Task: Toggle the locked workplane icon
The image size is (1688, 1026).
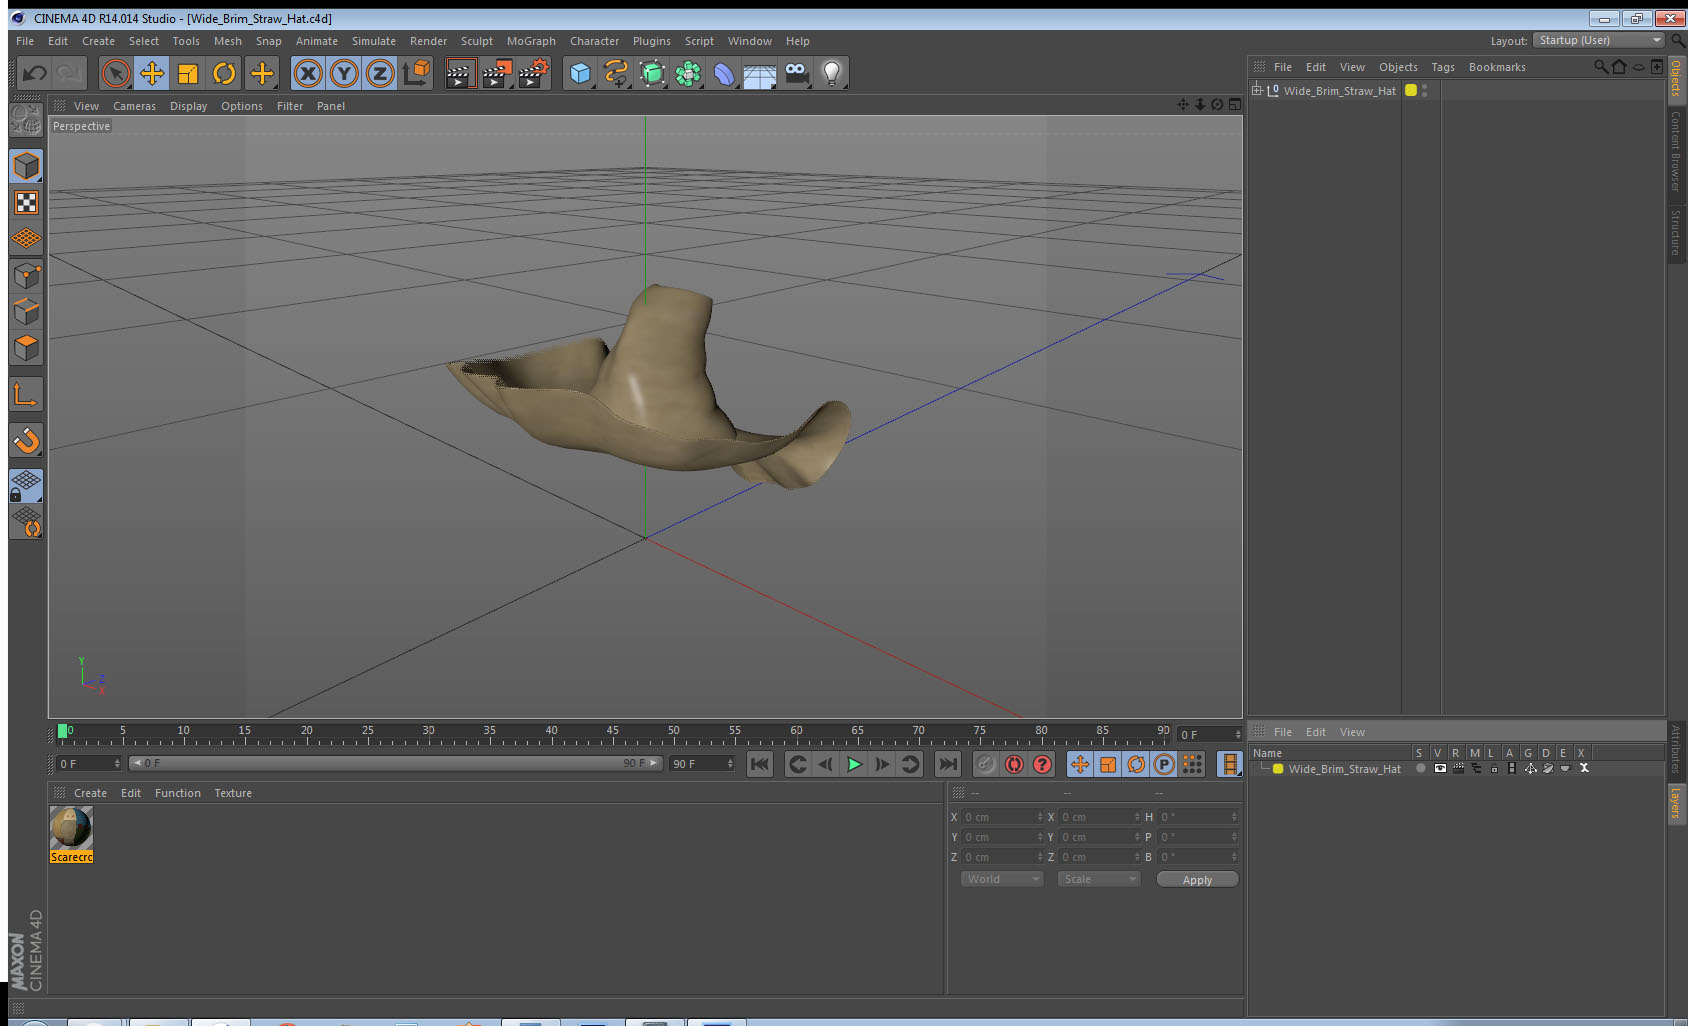Action: pyautogui.click(x=26, y=486)
